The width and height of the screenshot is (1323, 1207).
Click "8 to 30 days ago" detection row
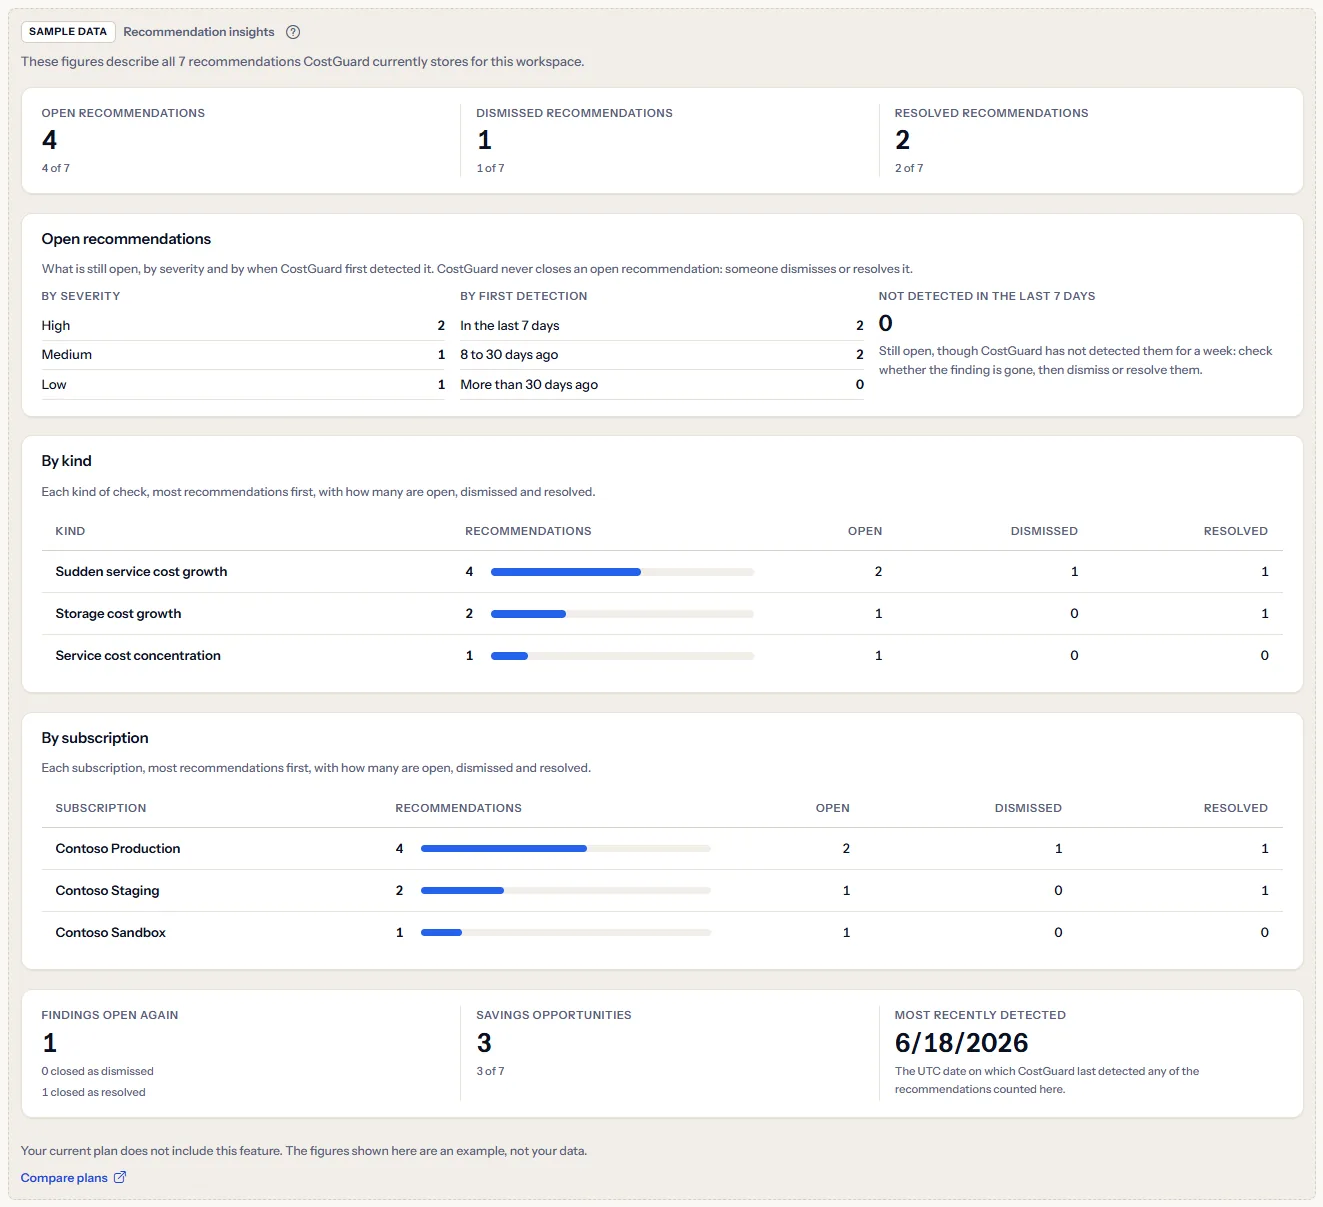(662, 355)
